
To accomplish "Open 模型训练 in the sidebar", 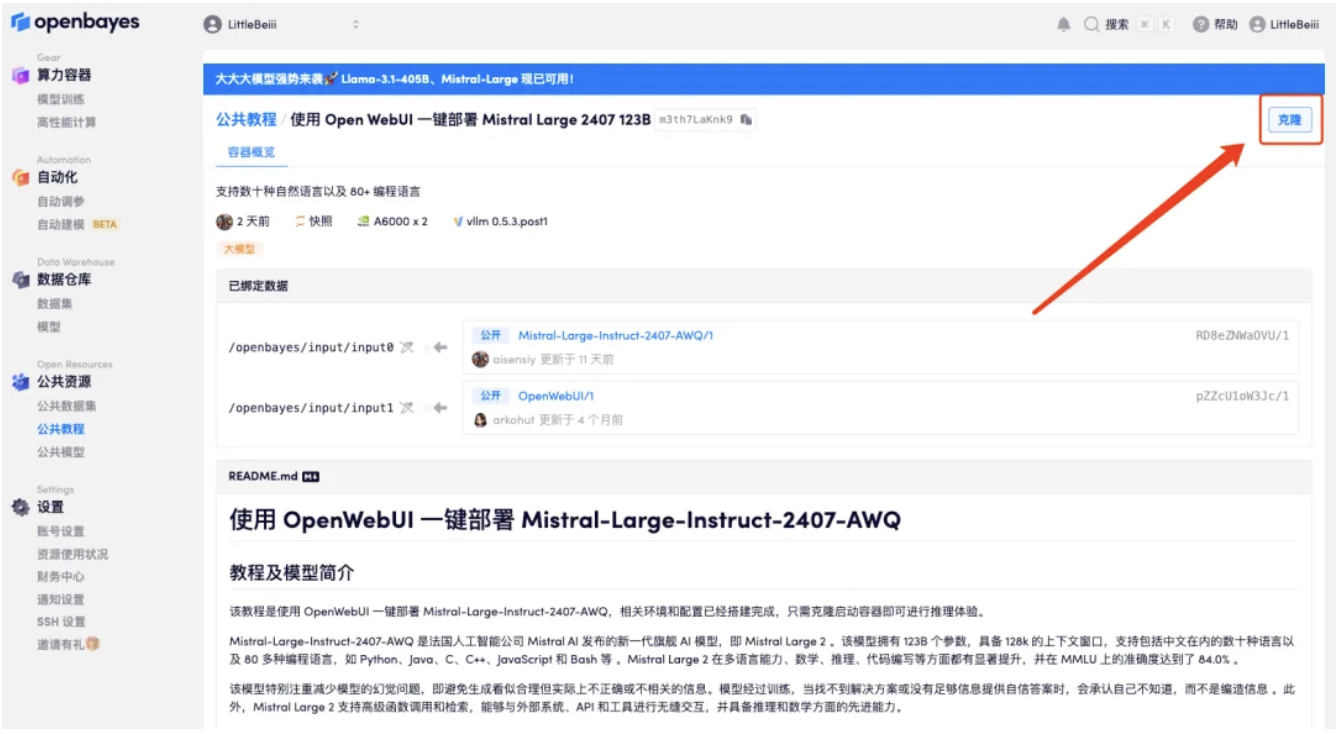I will tap(61, 99).
